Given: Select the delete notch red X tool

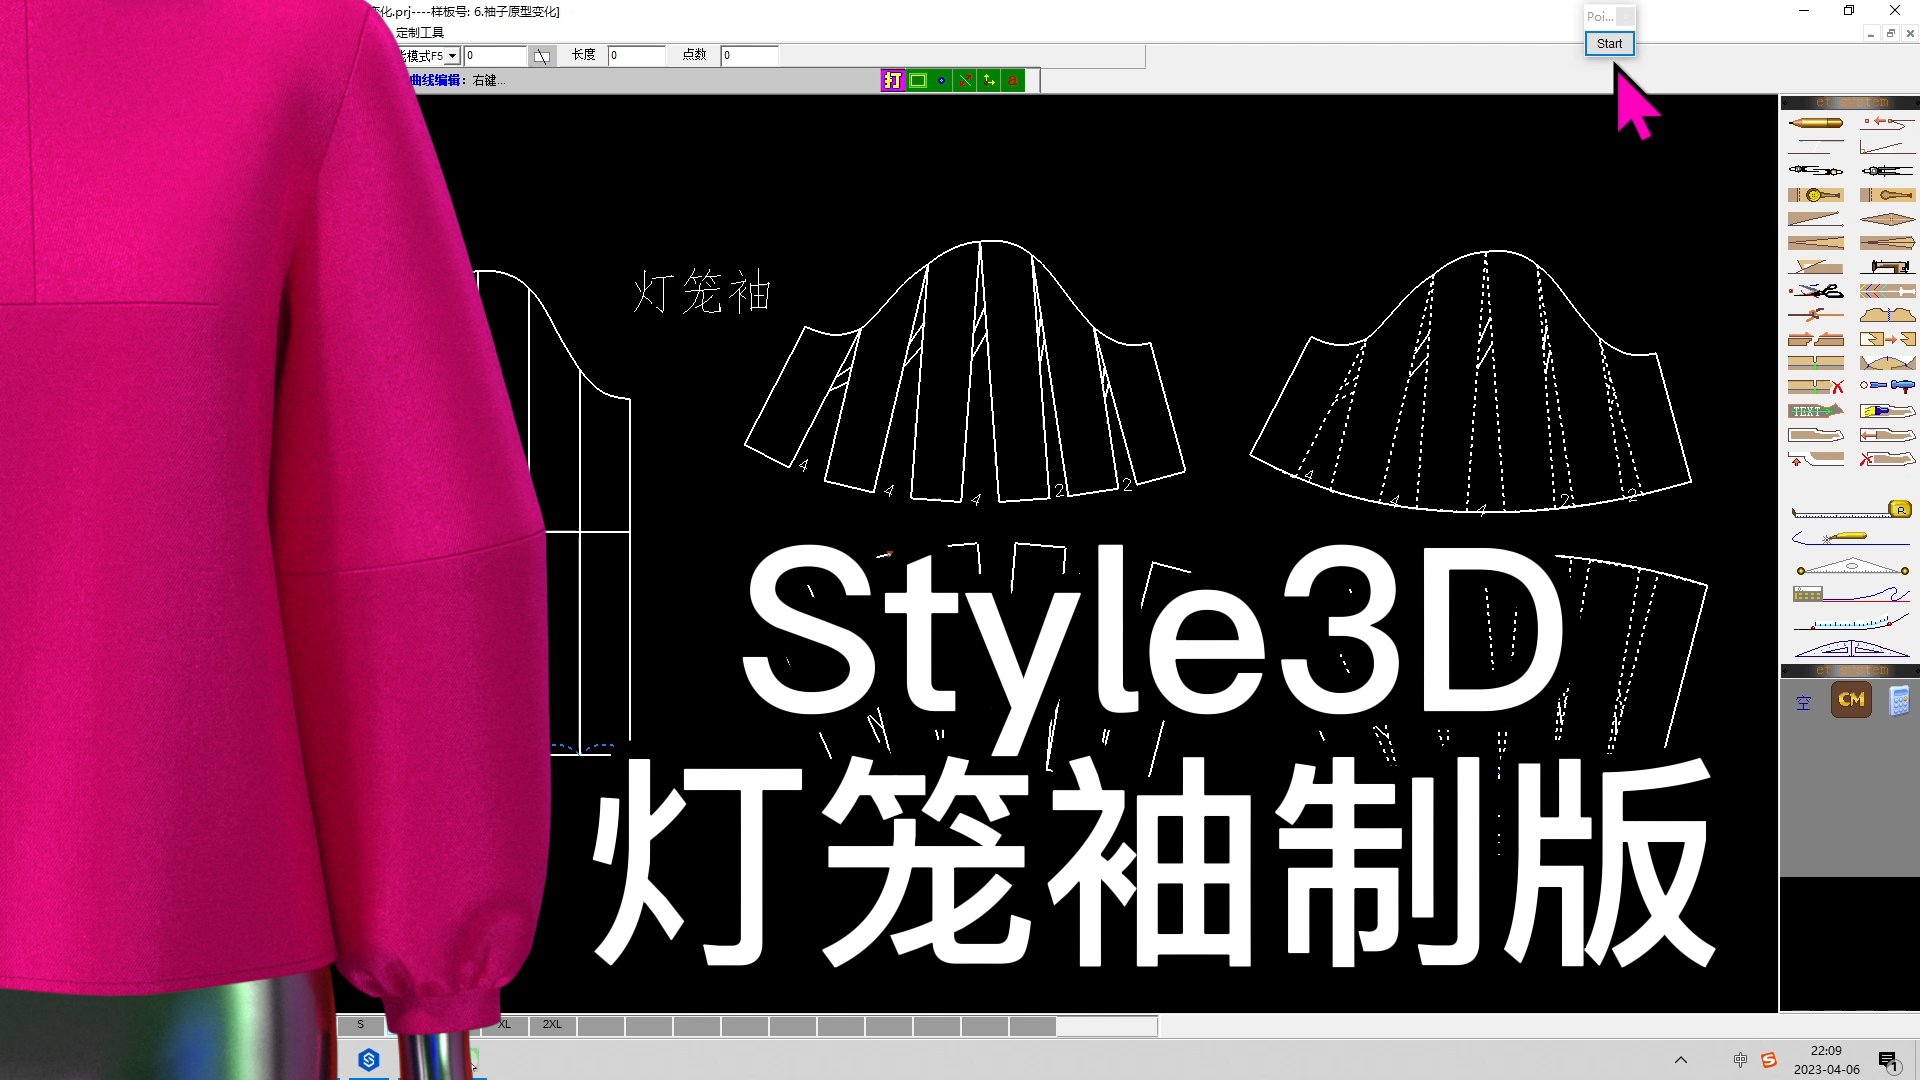Looking at the screenshot, I should pos(1815,387).
